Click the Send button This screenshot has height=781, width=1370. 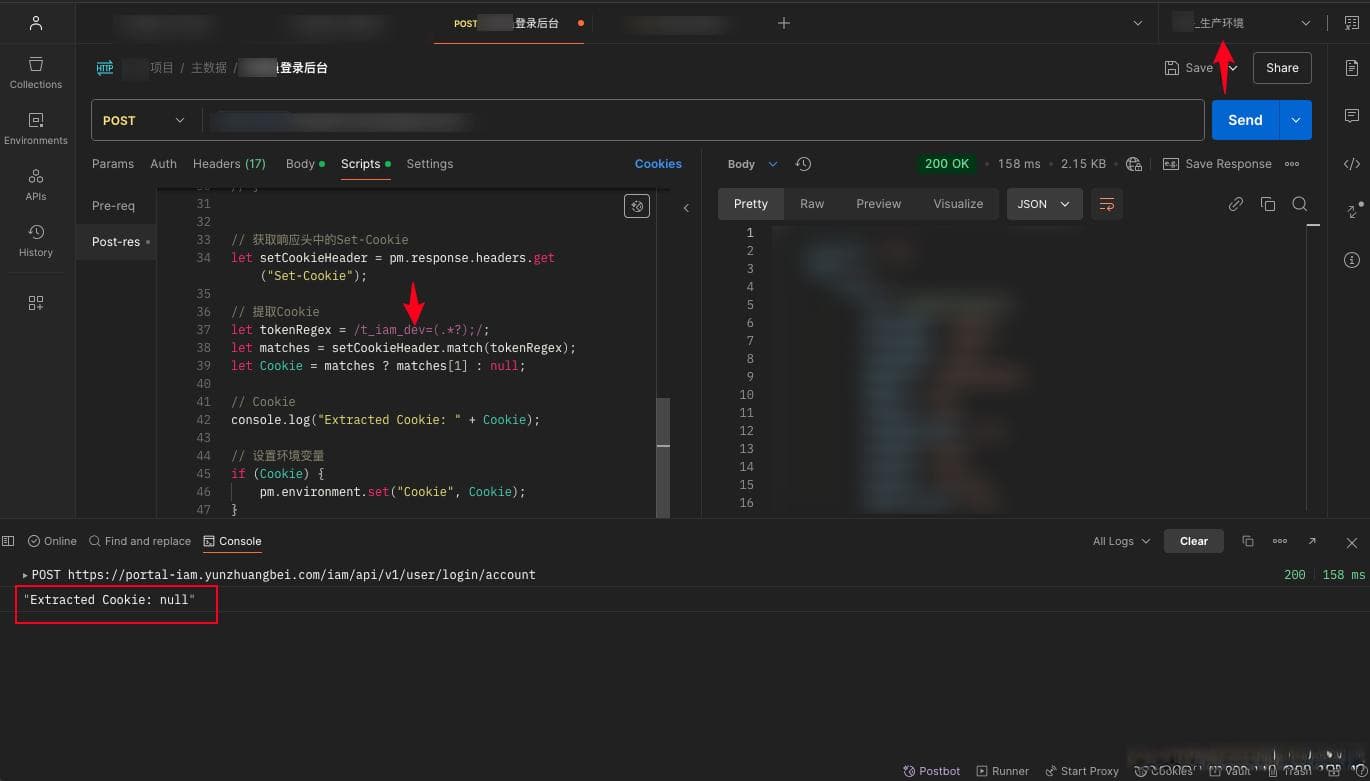pyautogui.click(x=1245, y=120)
